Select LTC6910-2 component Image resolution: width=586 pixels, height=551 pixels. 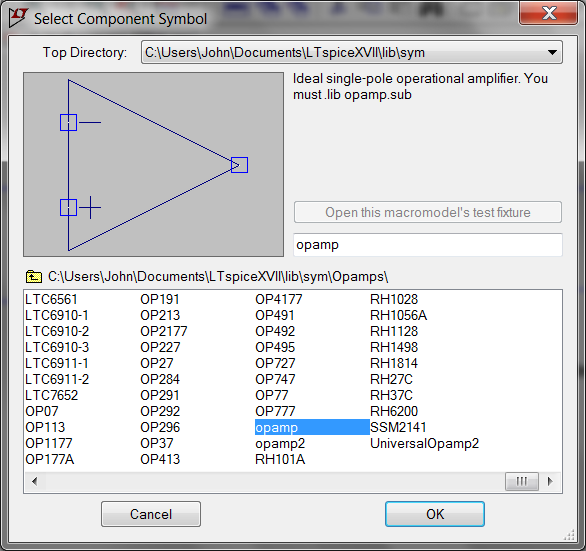(x=57, y=332)
